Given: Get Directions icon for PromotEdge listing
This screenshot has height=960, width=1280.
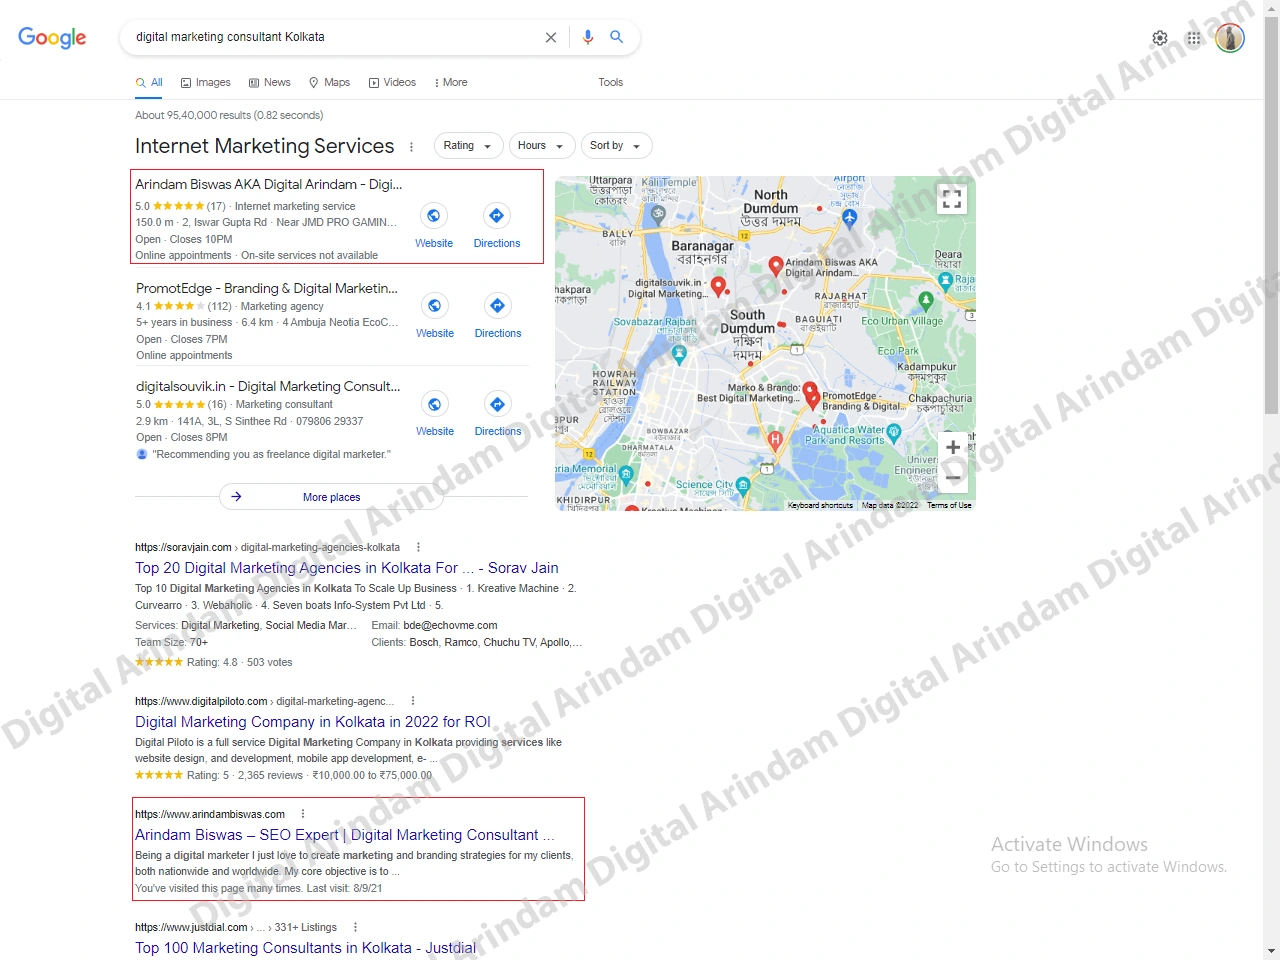Looking at the screenshot, I should pos(498,305).
